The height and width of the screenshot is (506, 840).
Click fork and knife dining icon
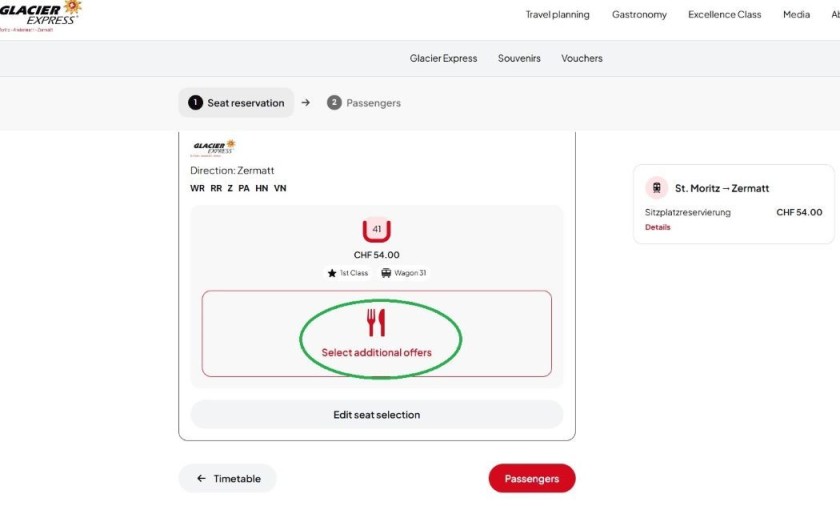click(376, 322)
